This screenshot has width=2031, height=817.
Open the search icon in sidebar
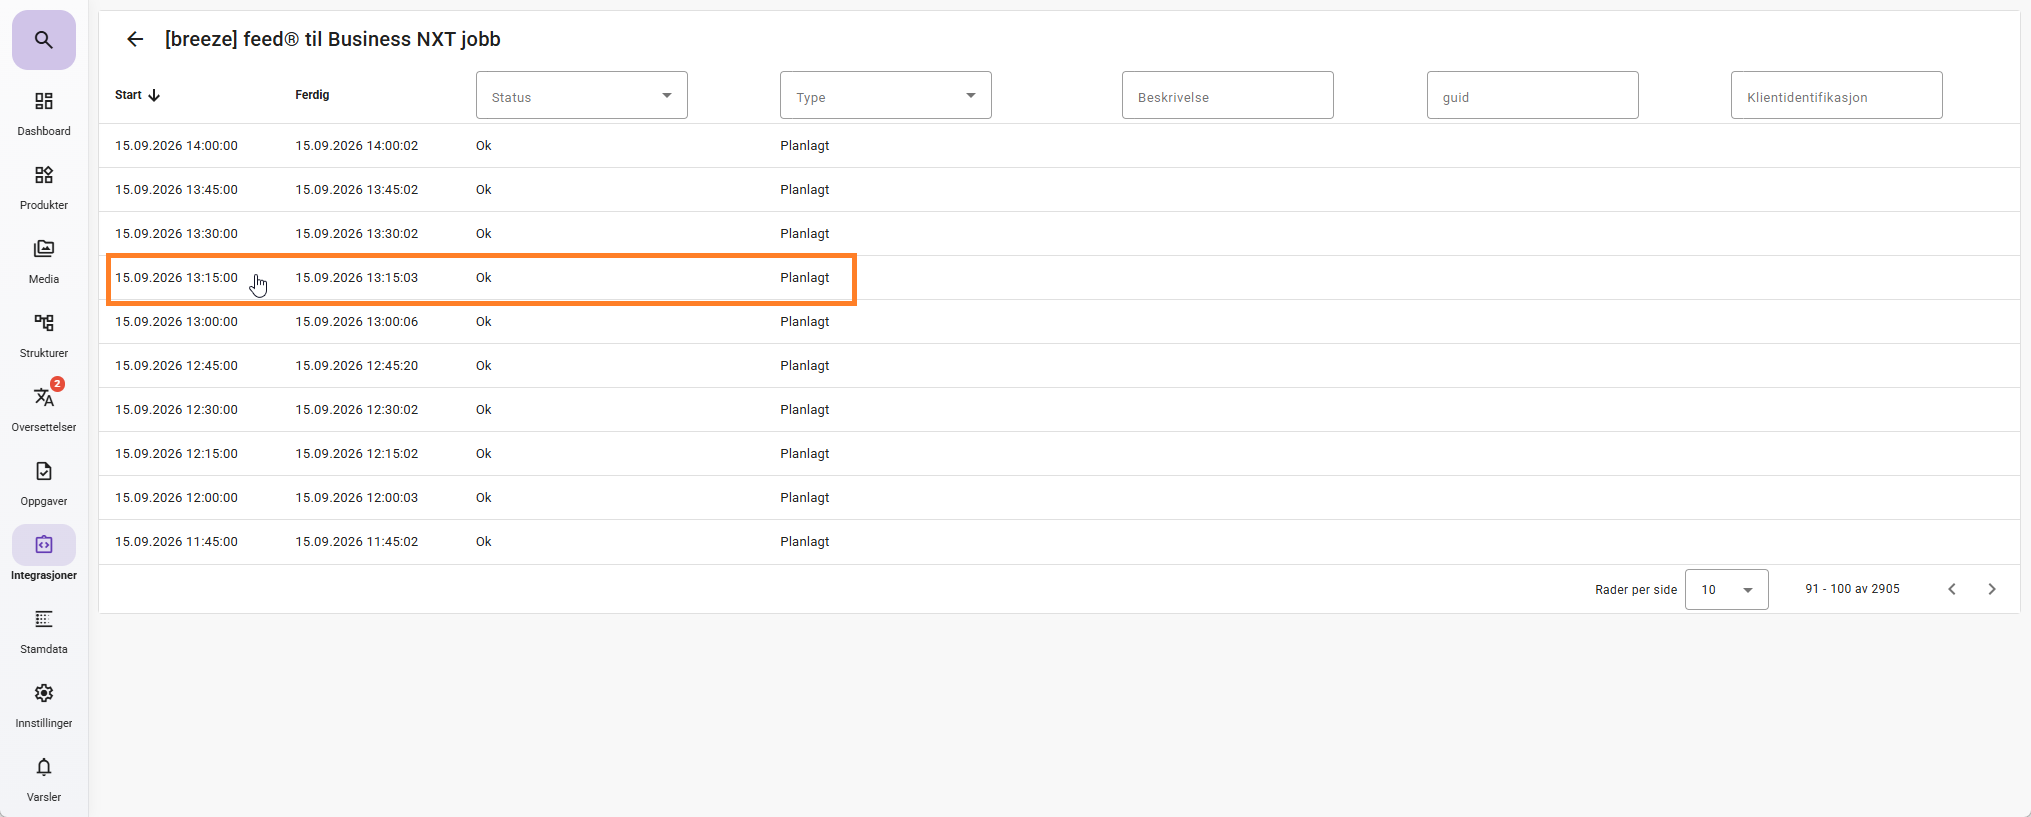click(x=44, y=40)
